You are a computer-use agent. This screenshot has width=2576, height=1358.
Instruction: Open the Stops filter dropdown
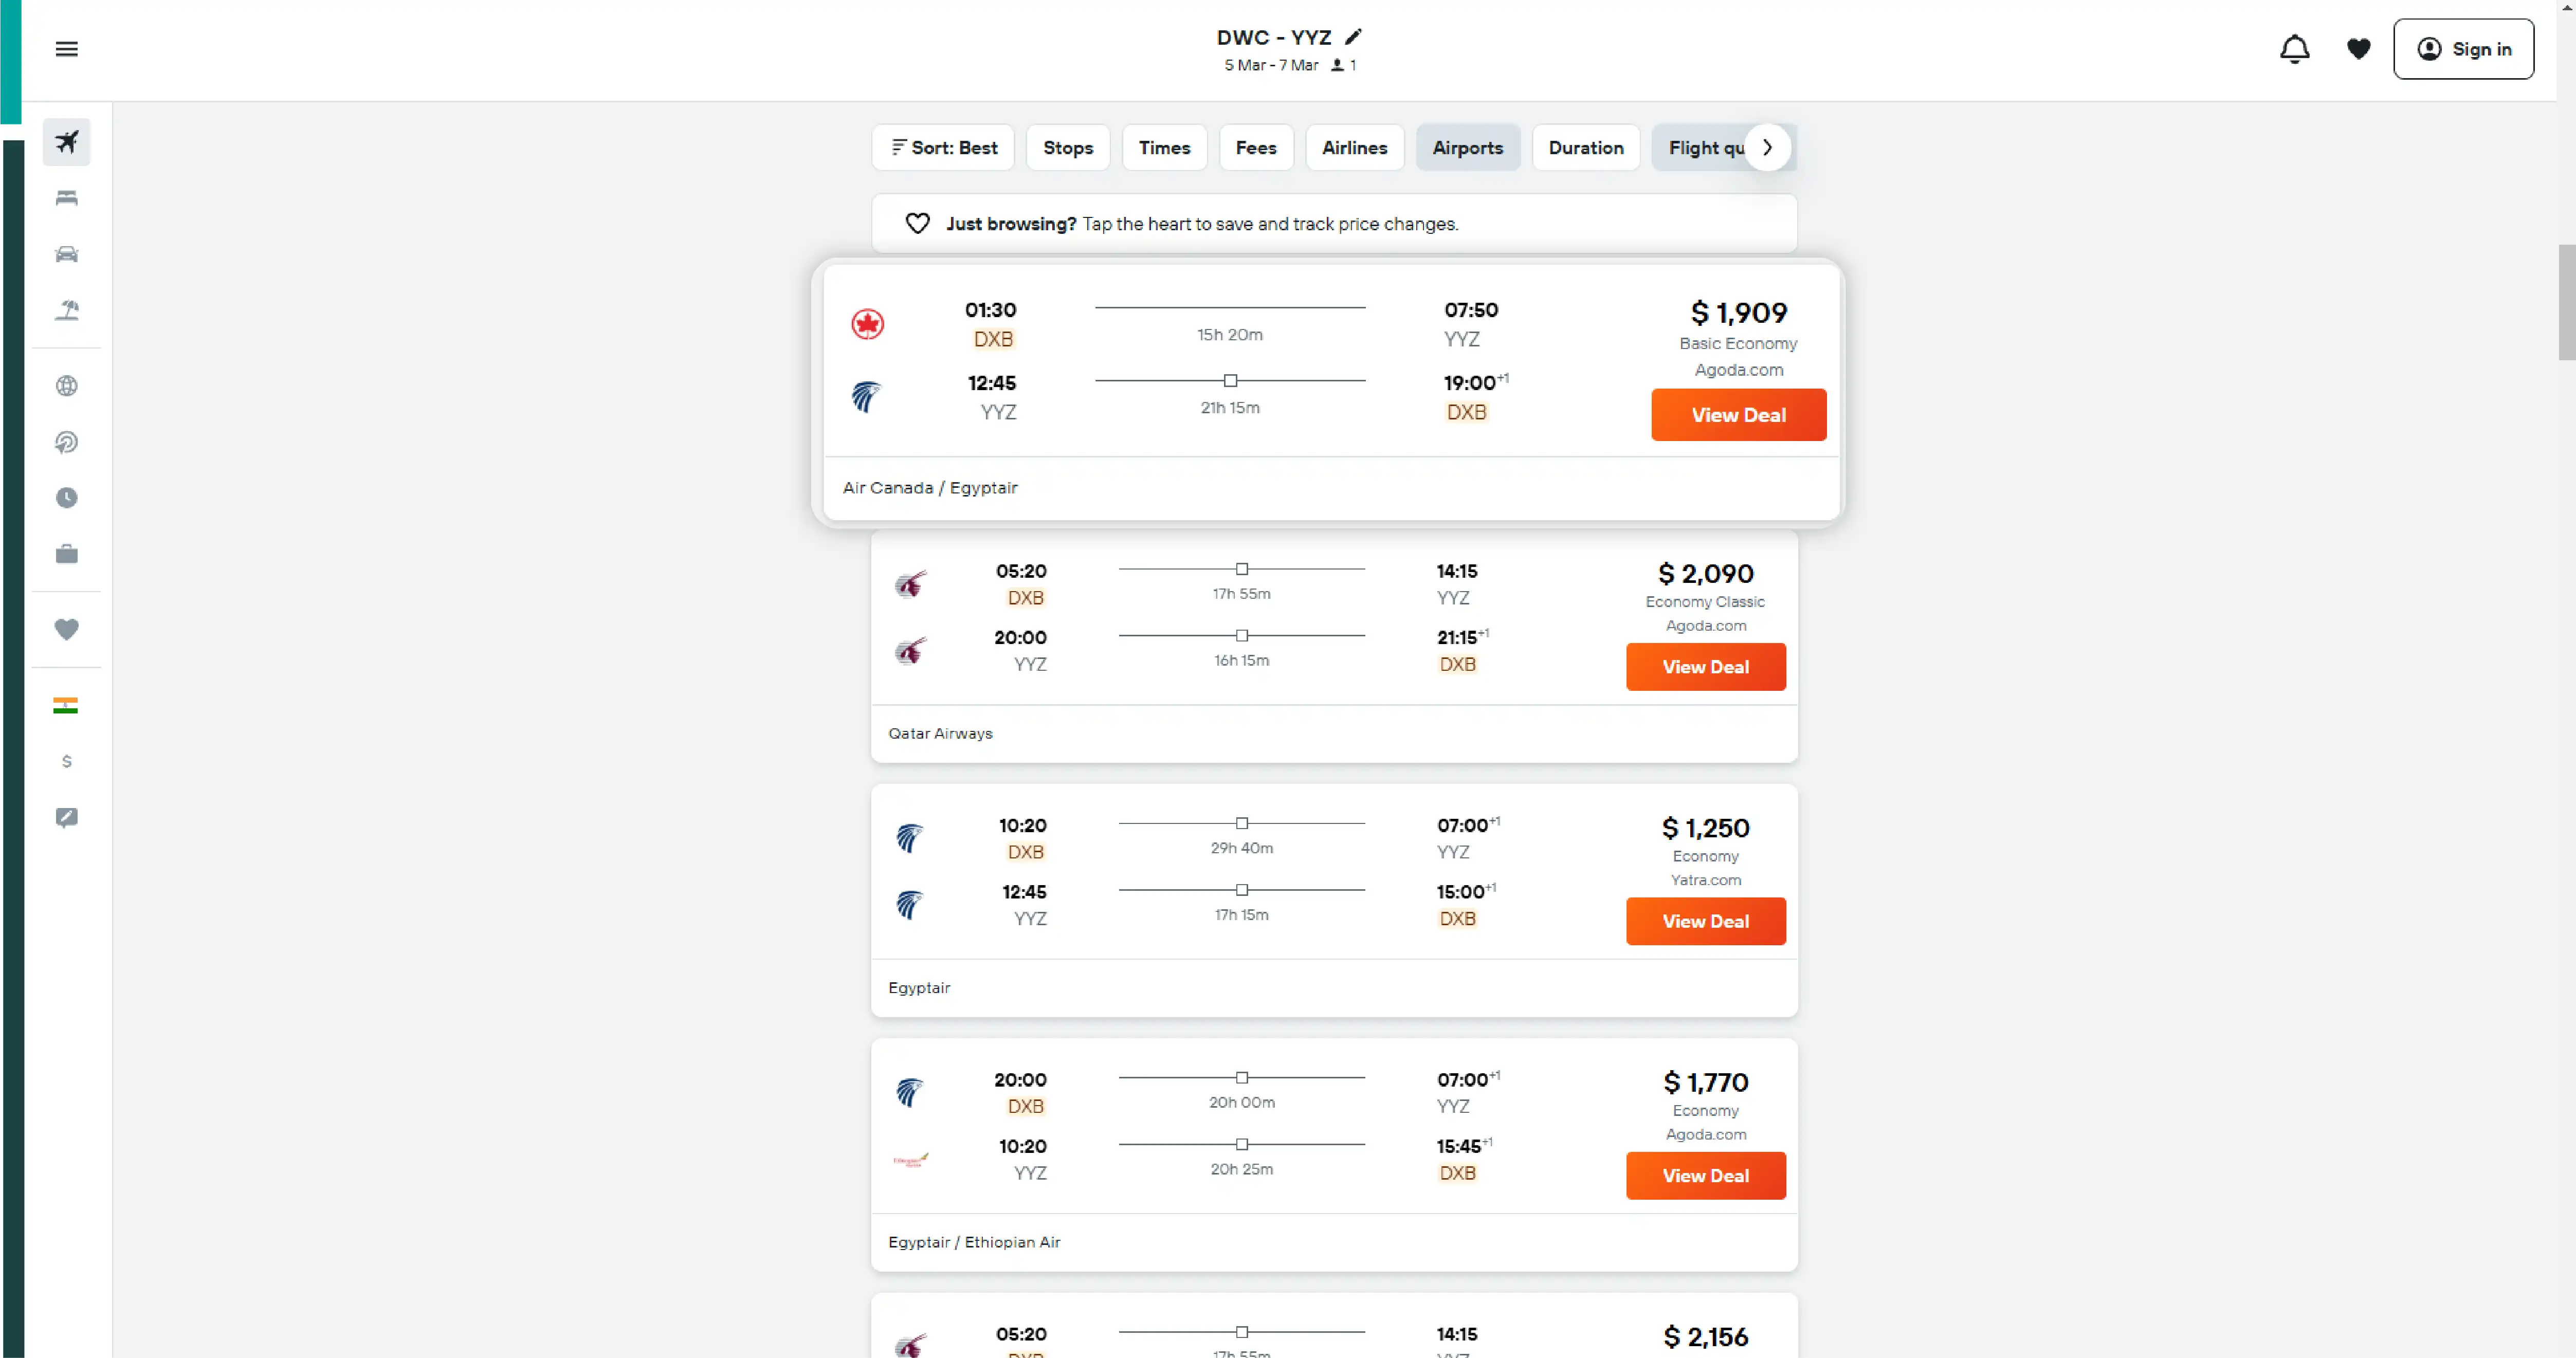(x=1068, y=147)
